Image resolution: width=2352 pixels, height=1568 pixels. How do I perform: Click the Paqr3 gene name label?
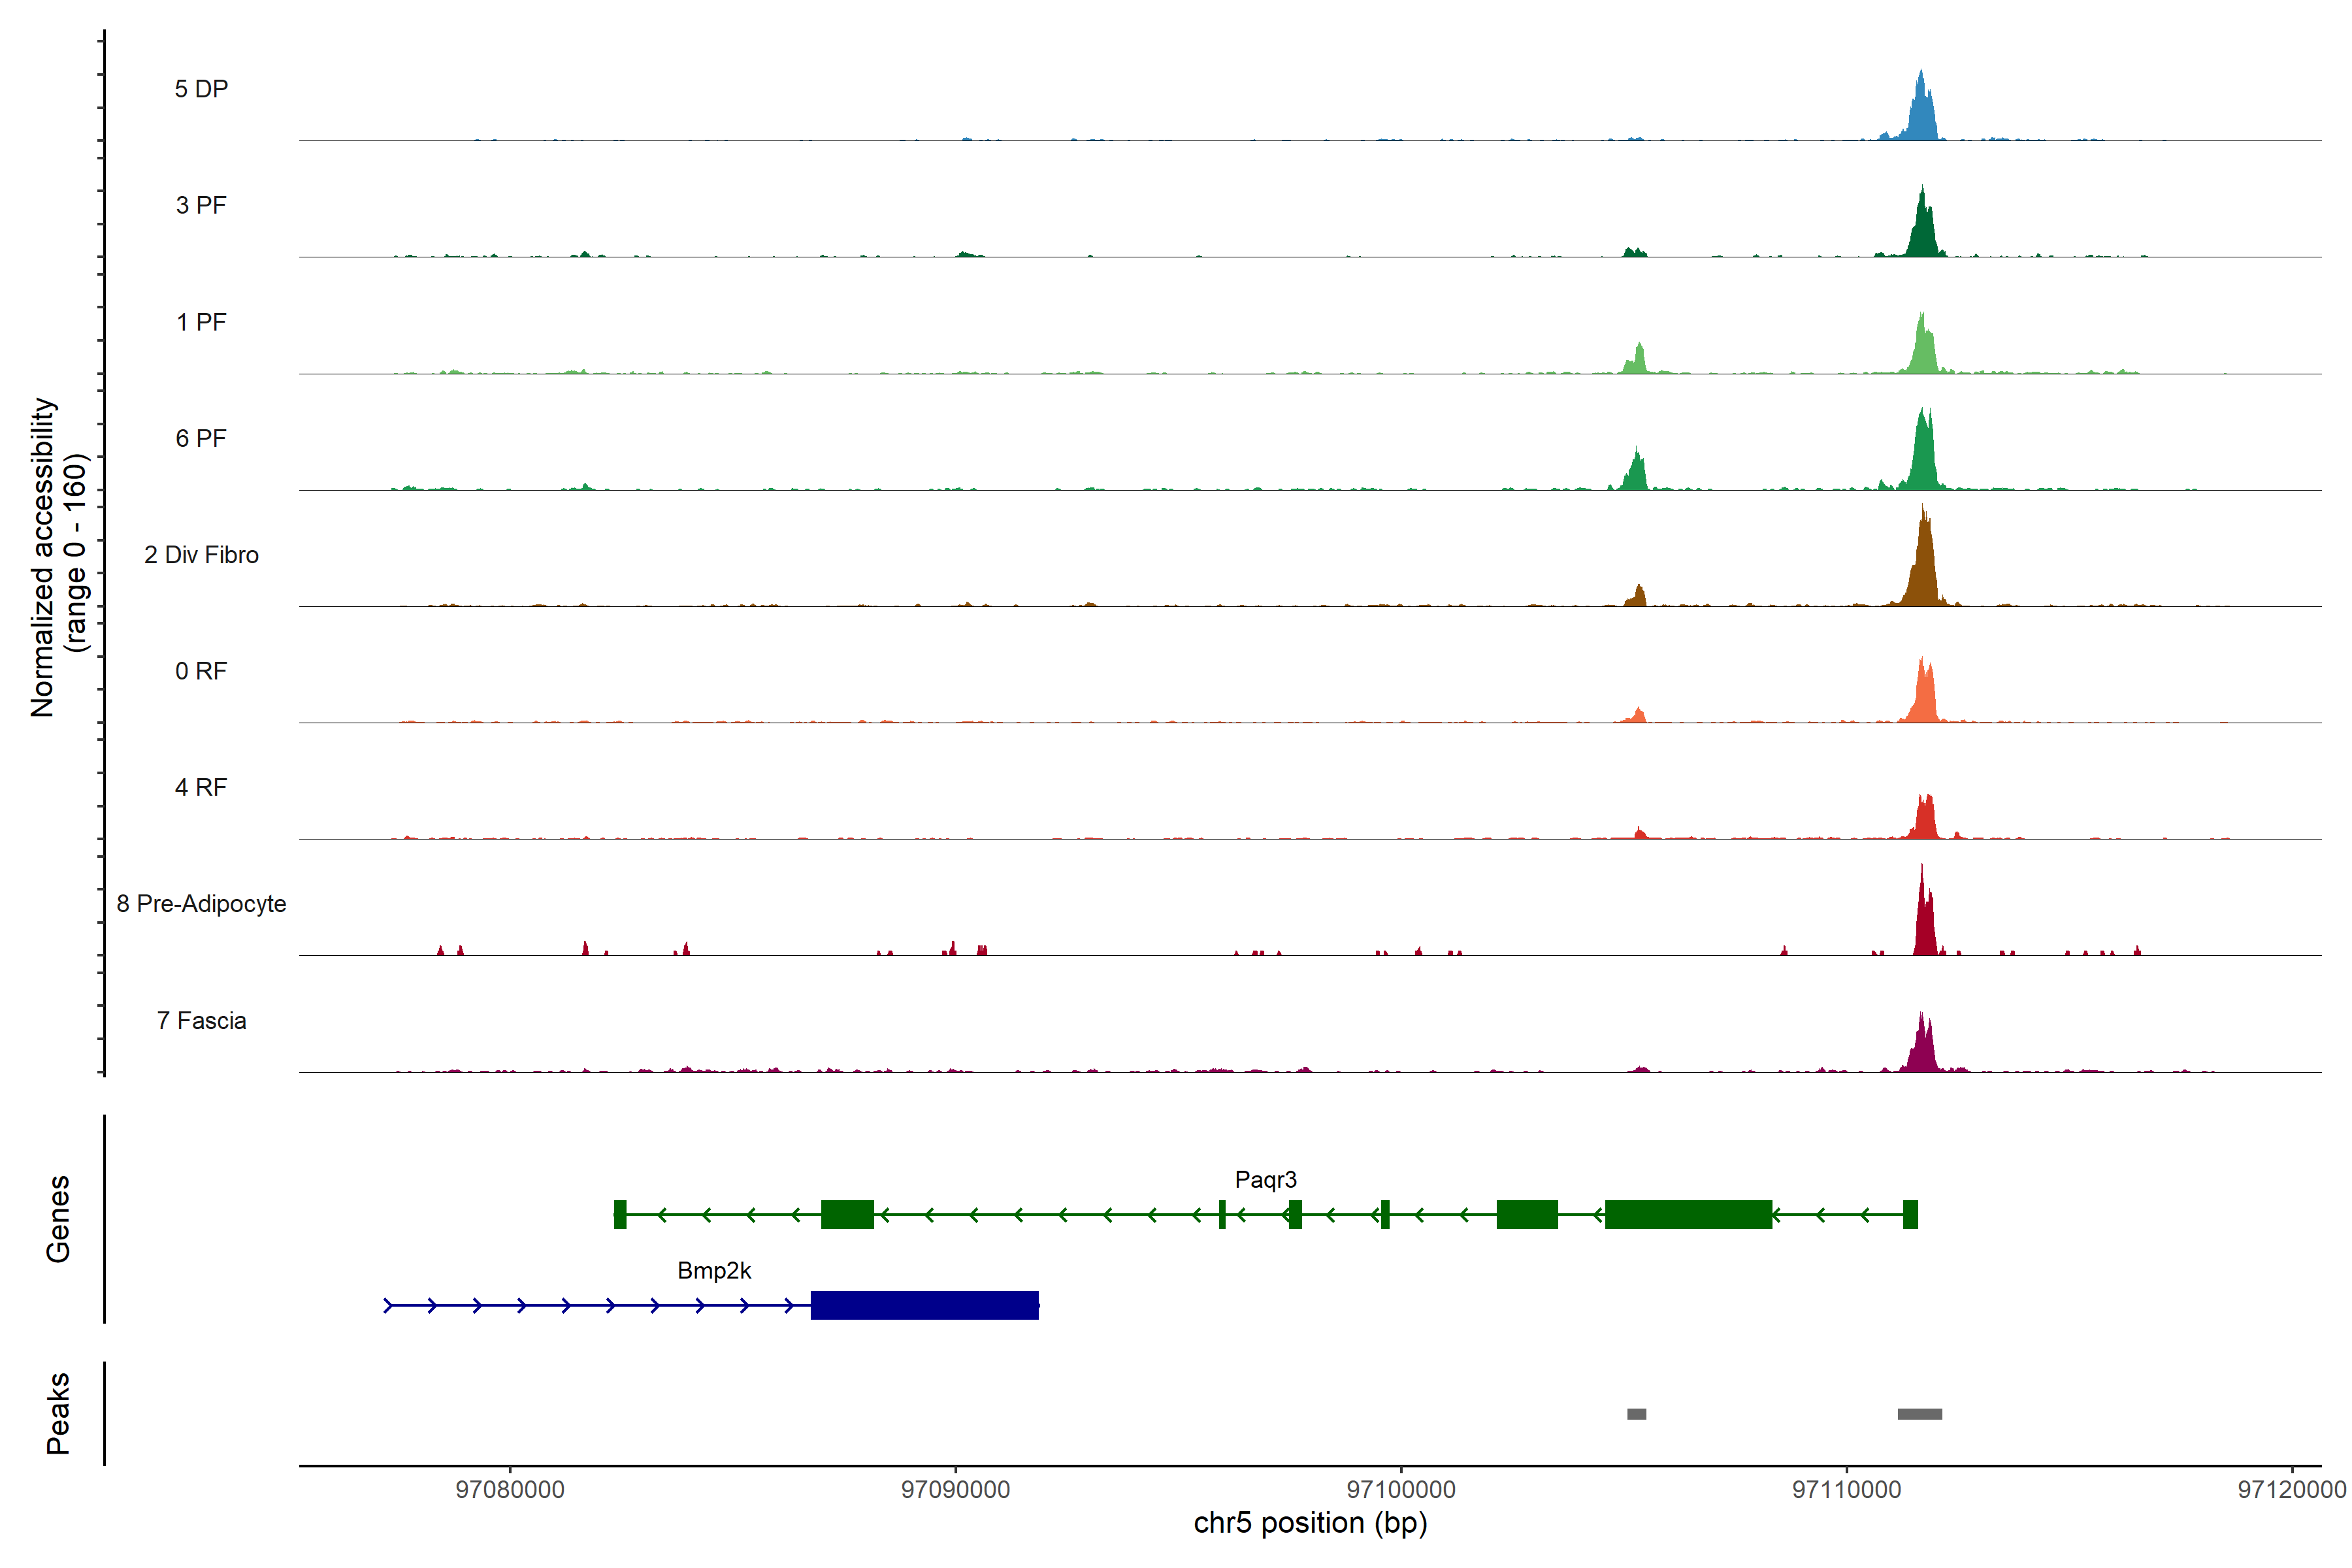1265,1180
